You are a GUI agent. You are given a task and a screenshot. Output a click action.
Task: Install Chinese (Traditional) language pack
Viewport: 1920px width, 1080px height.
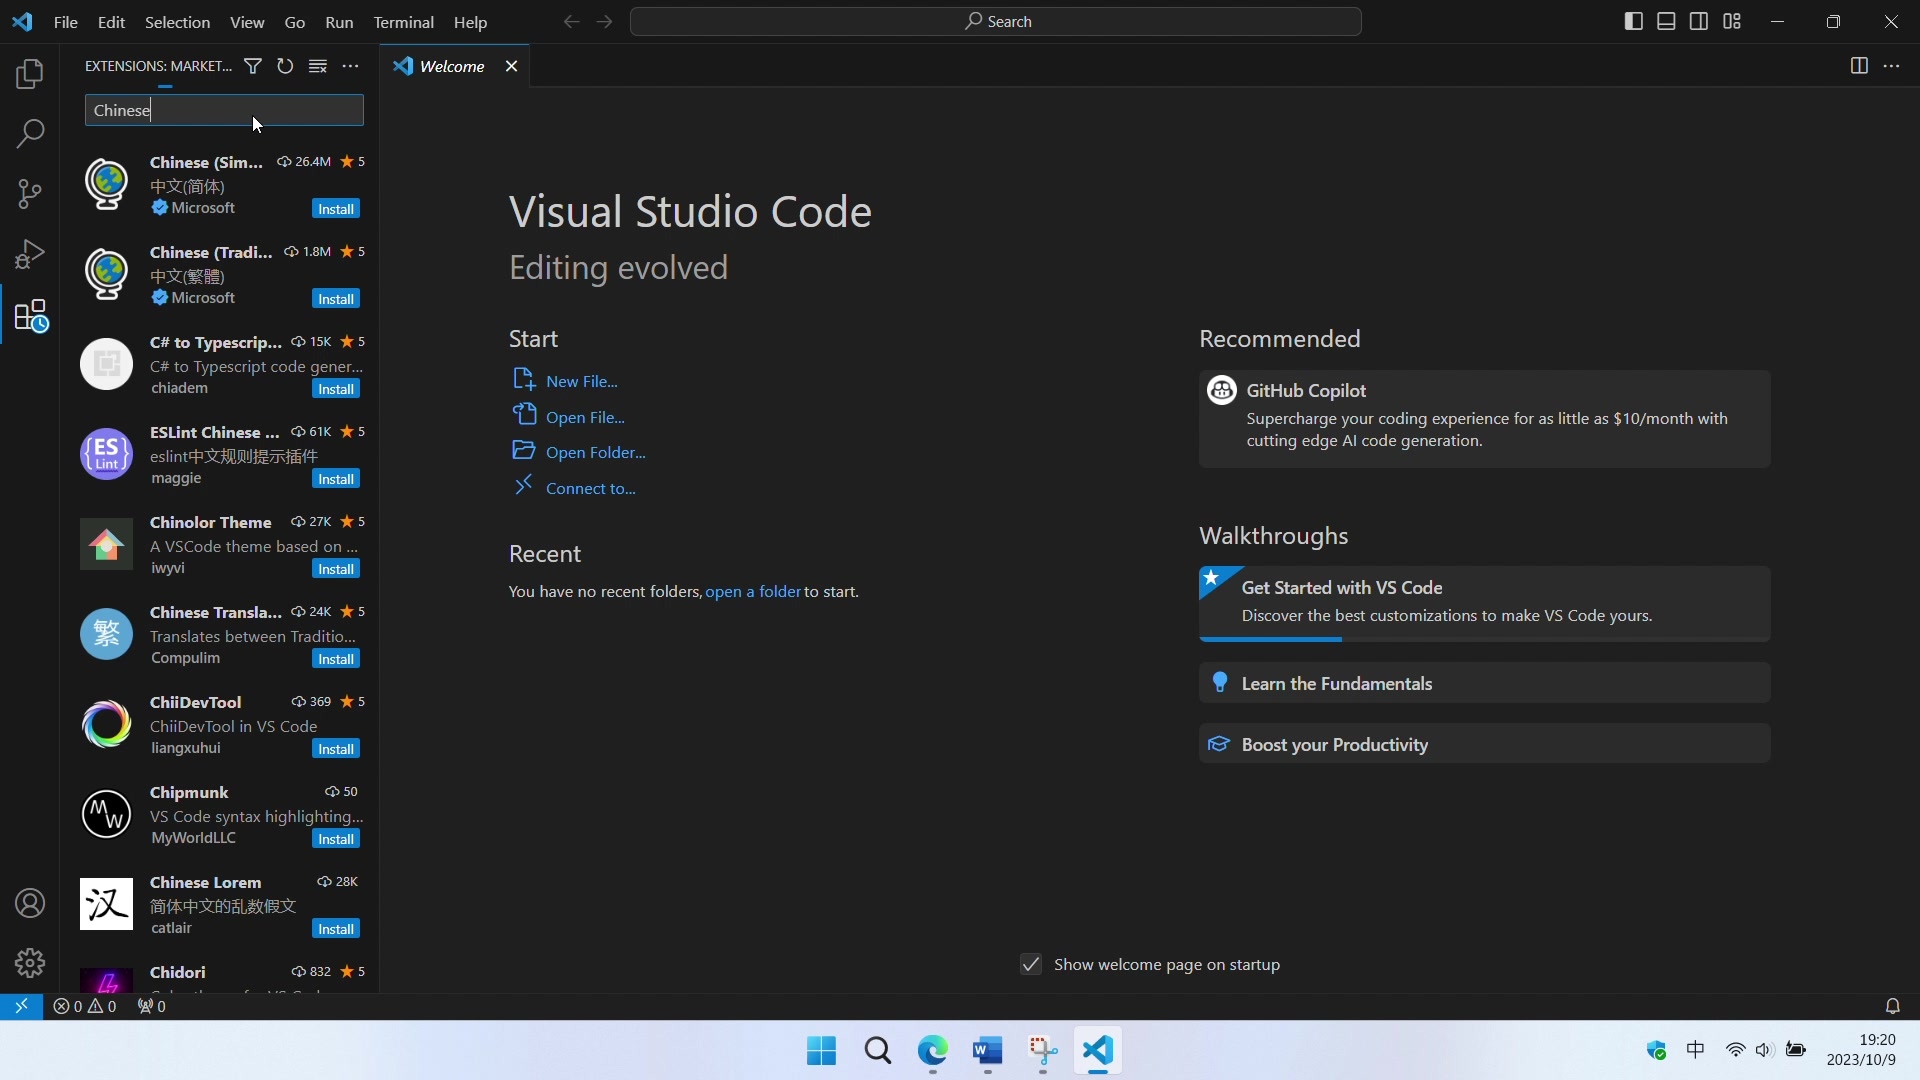point(336,299)
